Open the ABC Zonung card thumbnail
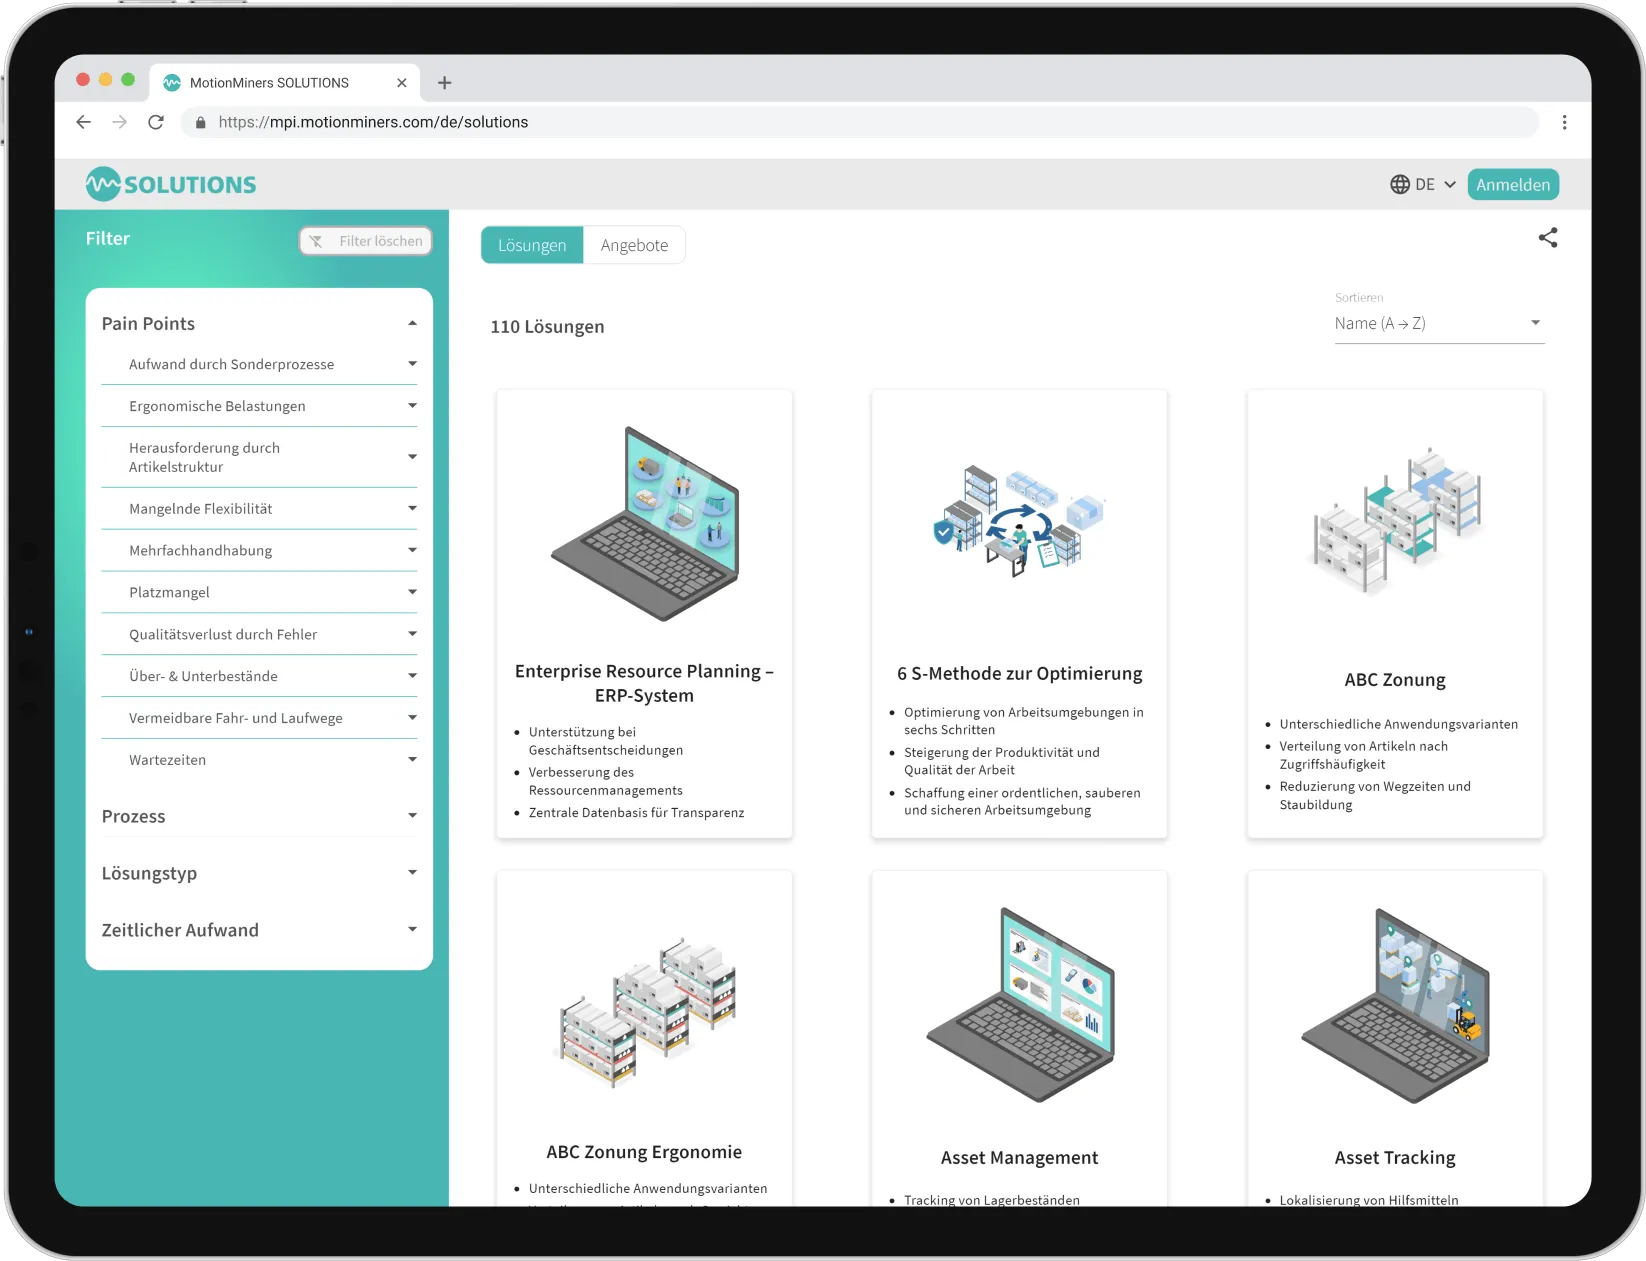Image resolution: width=1646 pixels, height=1261 pixels. [x=1394, y=522]
